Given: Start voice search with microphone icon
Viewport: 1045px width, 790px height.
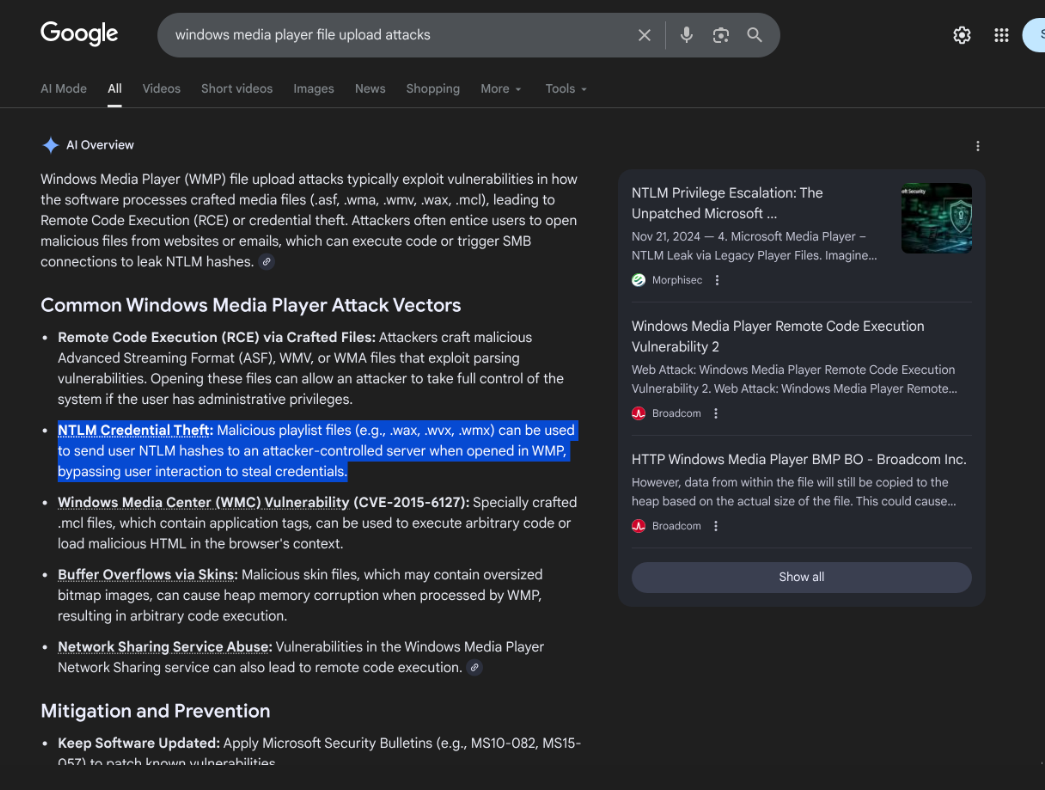Looking at the screenshot, I should coord(686,35).
